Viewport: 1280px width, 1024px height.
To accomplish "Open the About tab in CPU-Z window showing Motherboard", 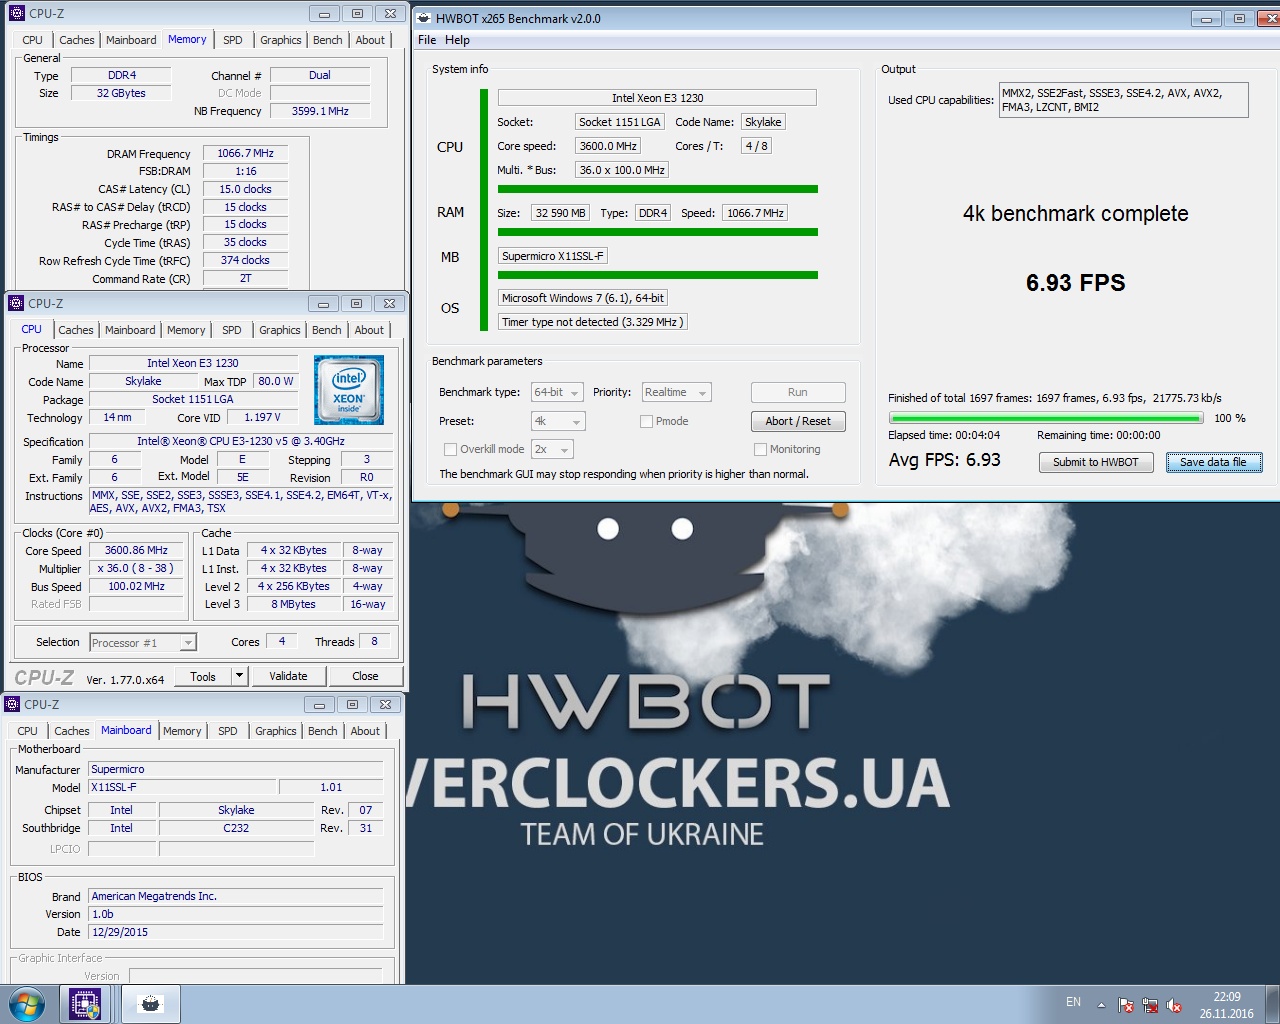I will 365,731.
